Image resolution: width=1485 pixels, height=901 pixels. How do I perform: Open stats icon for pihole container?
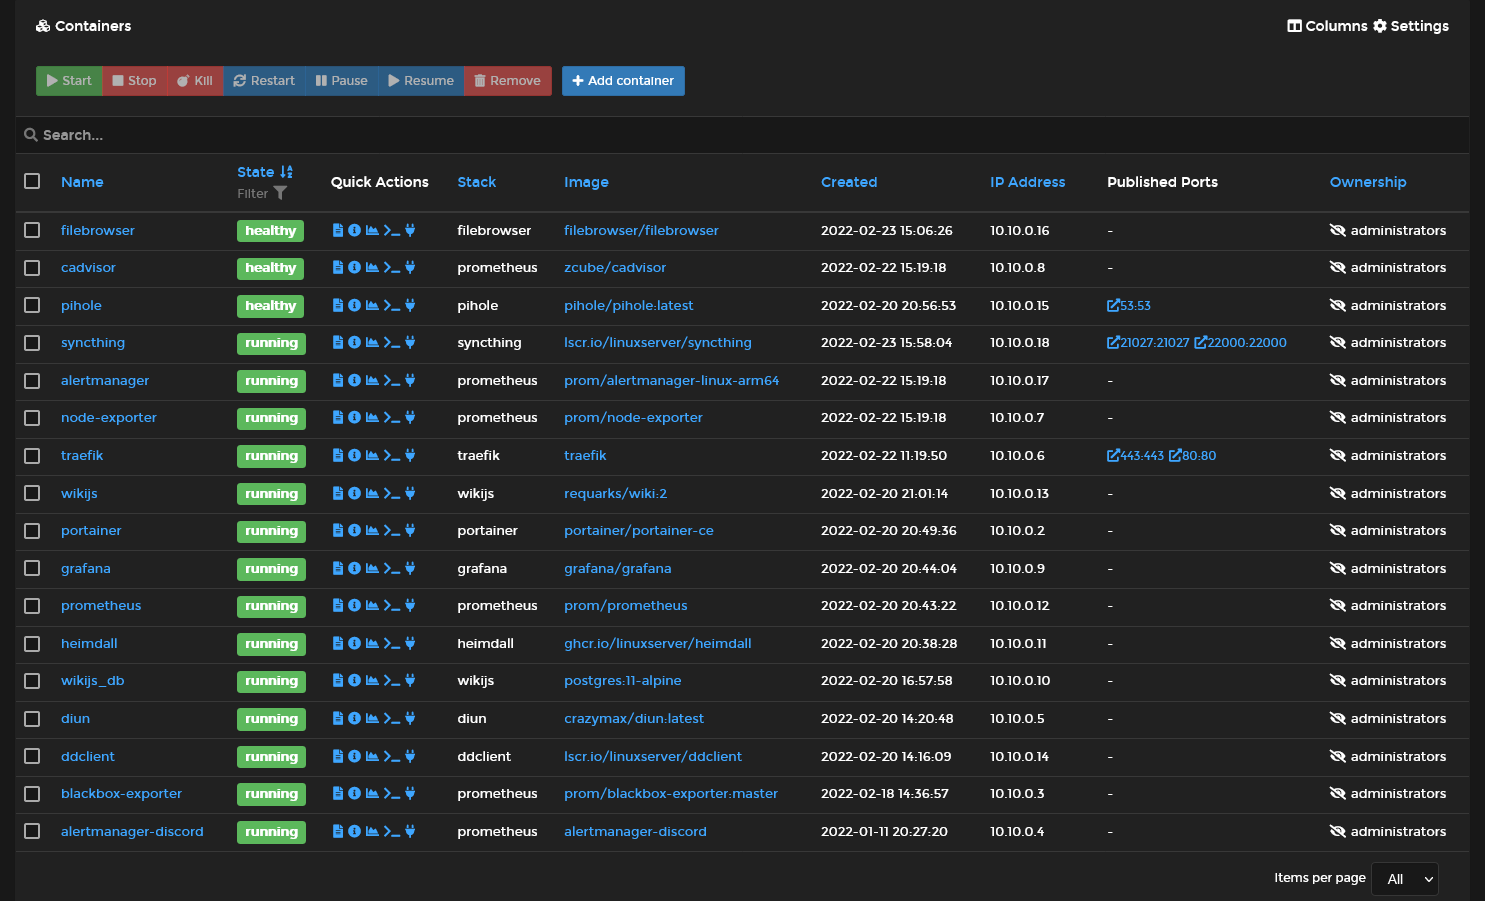(372, 306)
